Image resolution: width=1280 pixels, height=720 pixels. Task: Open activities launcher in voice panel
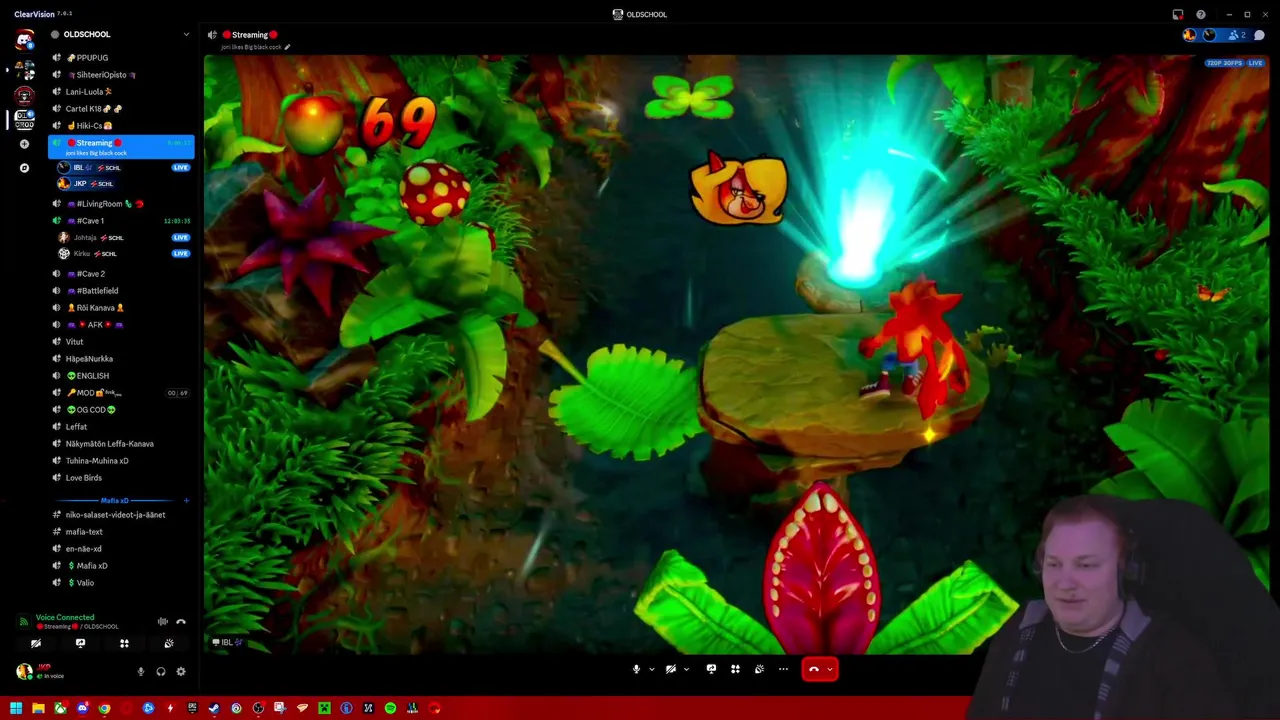click(x=124, y=644)
